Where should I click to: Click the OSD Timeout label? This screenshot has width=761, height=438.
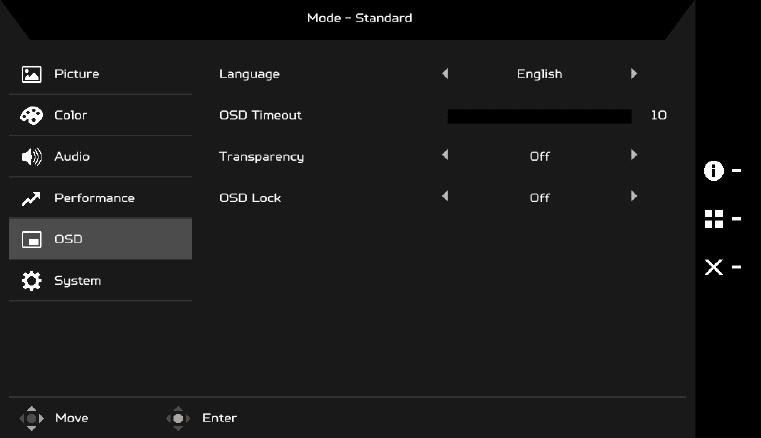point(260,115)
